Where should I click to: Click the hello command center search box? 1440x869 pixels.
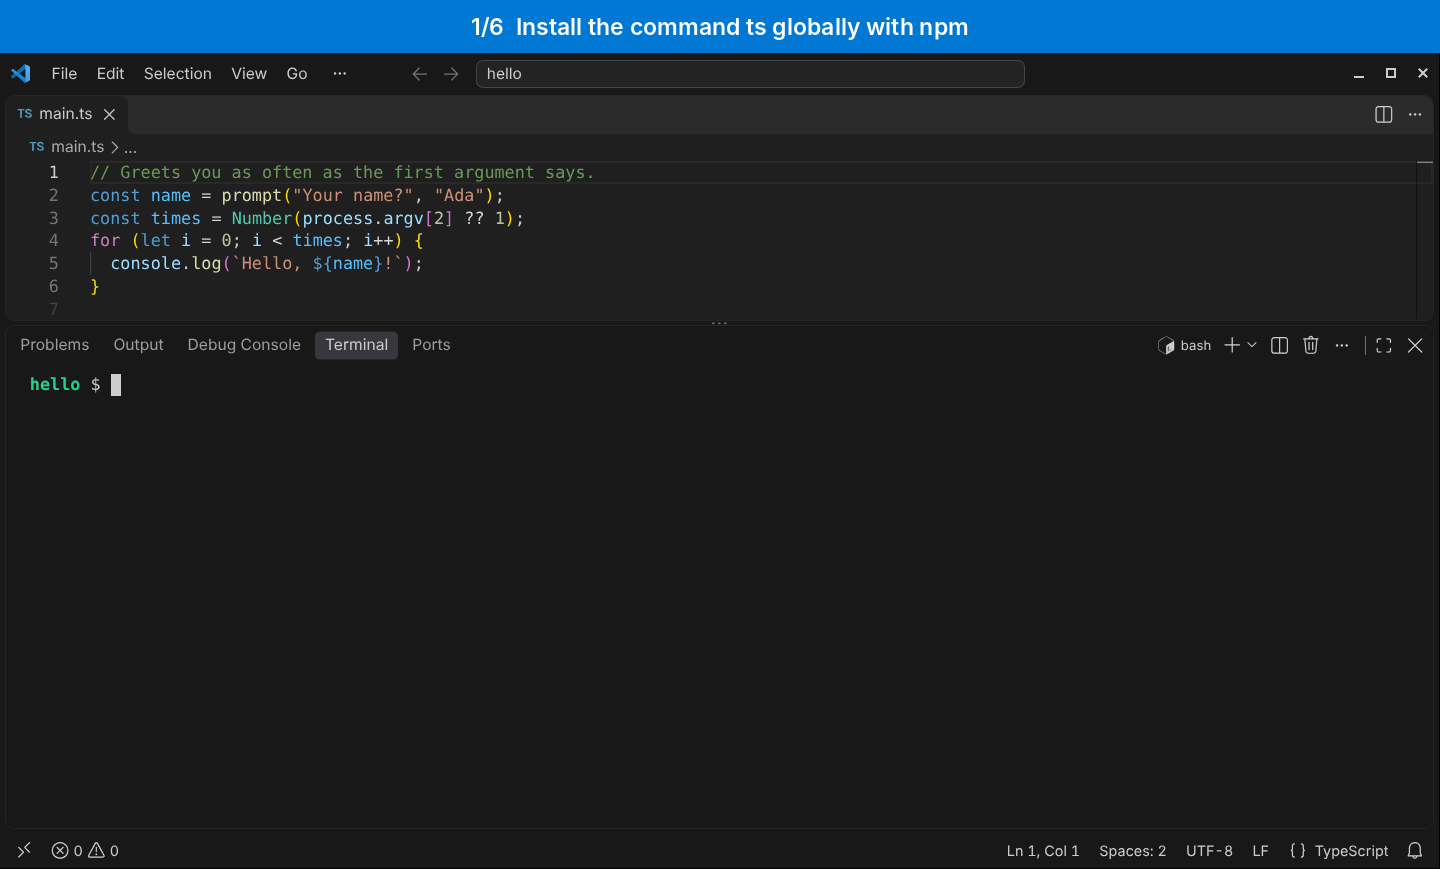click(750, 74)
